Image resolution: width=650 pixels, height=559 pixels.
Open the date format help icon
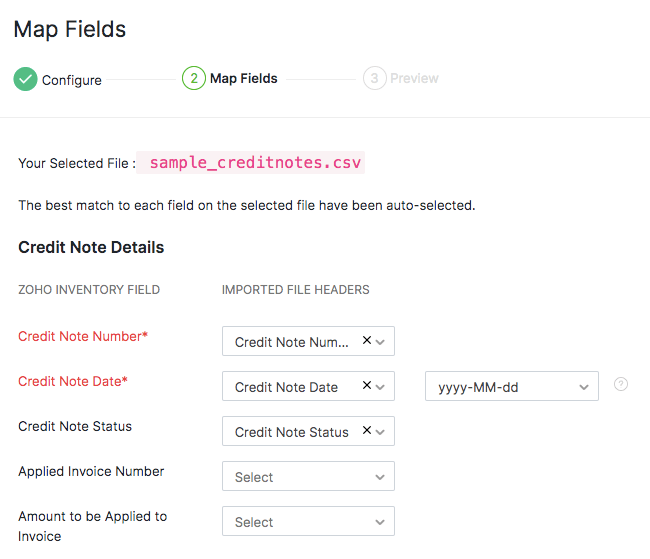621,384
